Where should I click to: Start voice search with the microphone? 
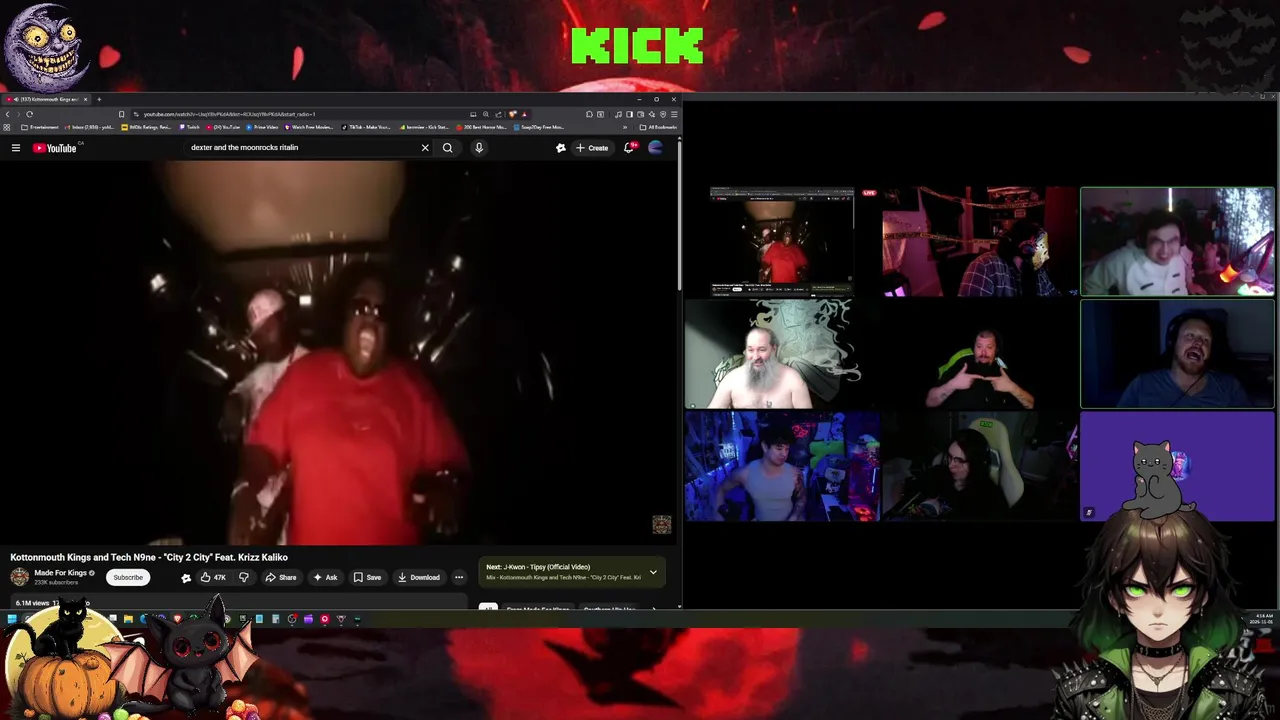[479, 148]
